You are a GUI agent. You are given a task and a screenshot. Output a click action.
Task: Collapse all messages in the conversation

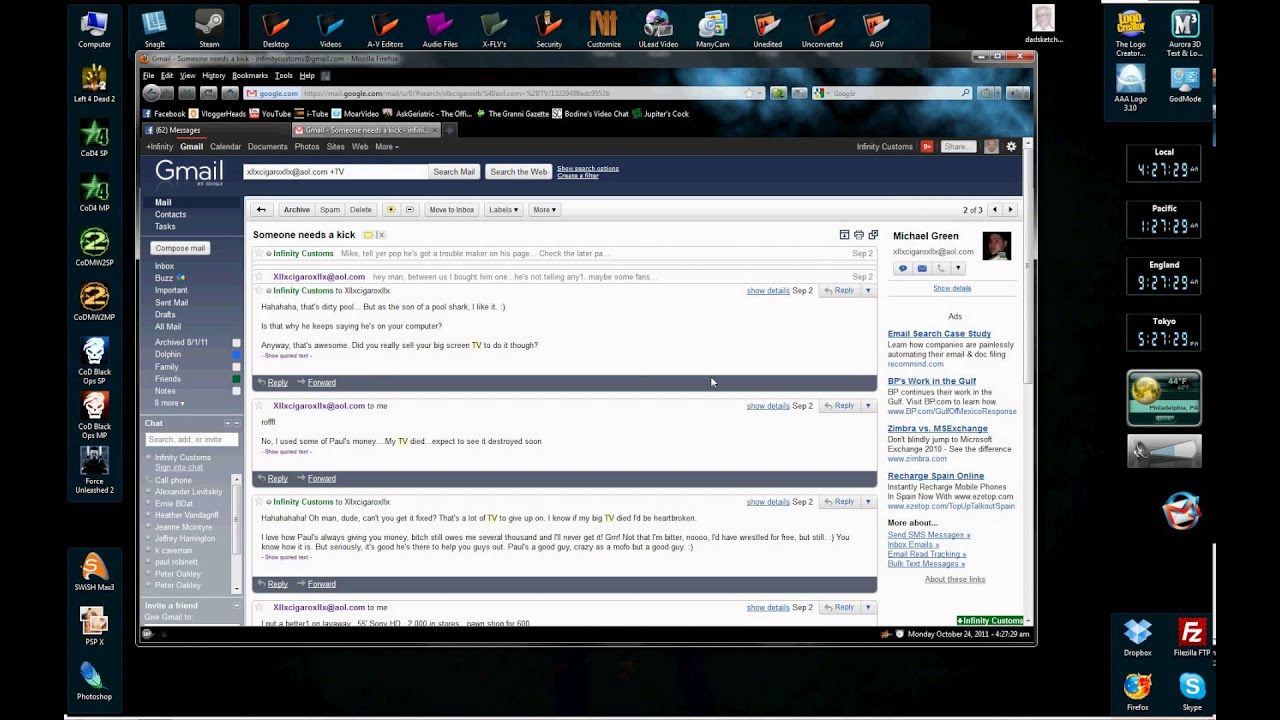(x=844, y=235)
